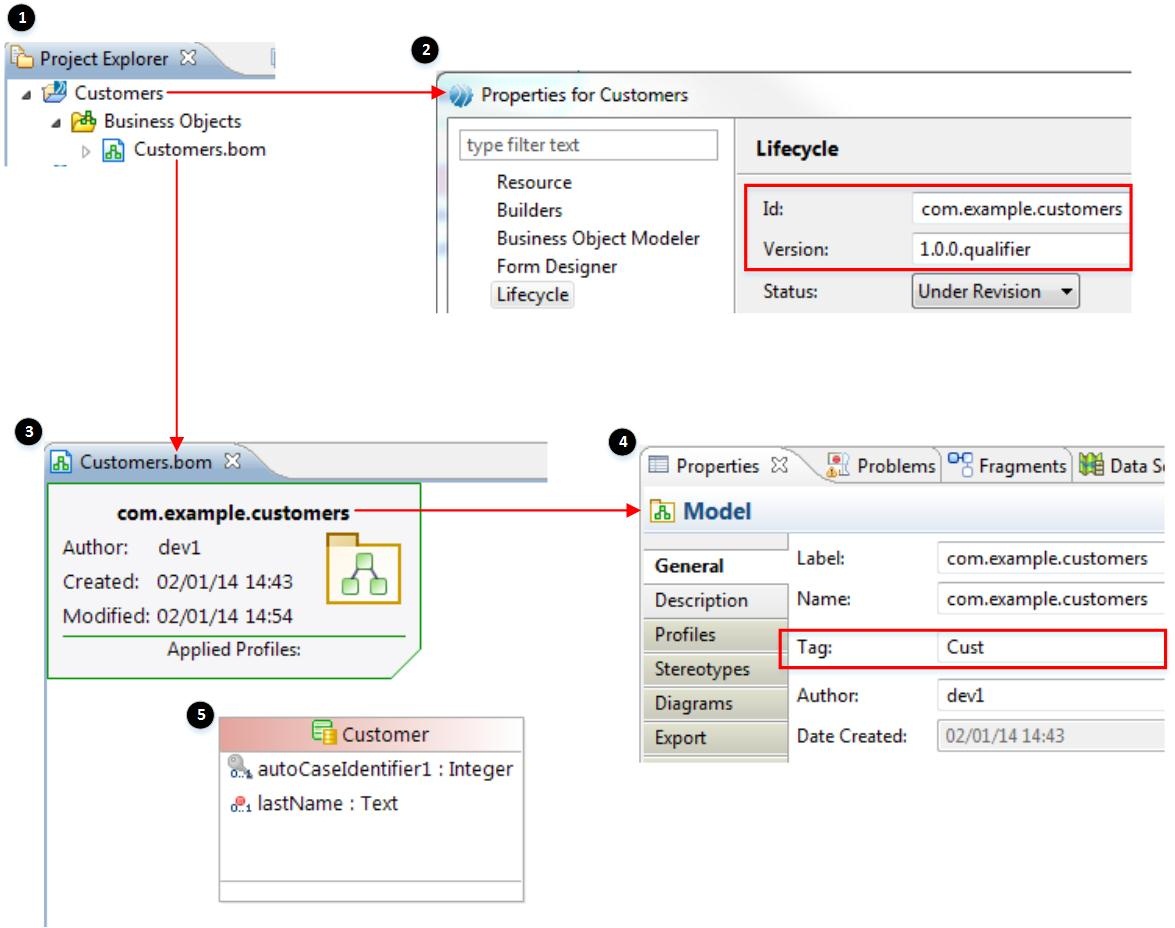
Task: Click the lastName attribute icon
Action: tap(241, 804)
